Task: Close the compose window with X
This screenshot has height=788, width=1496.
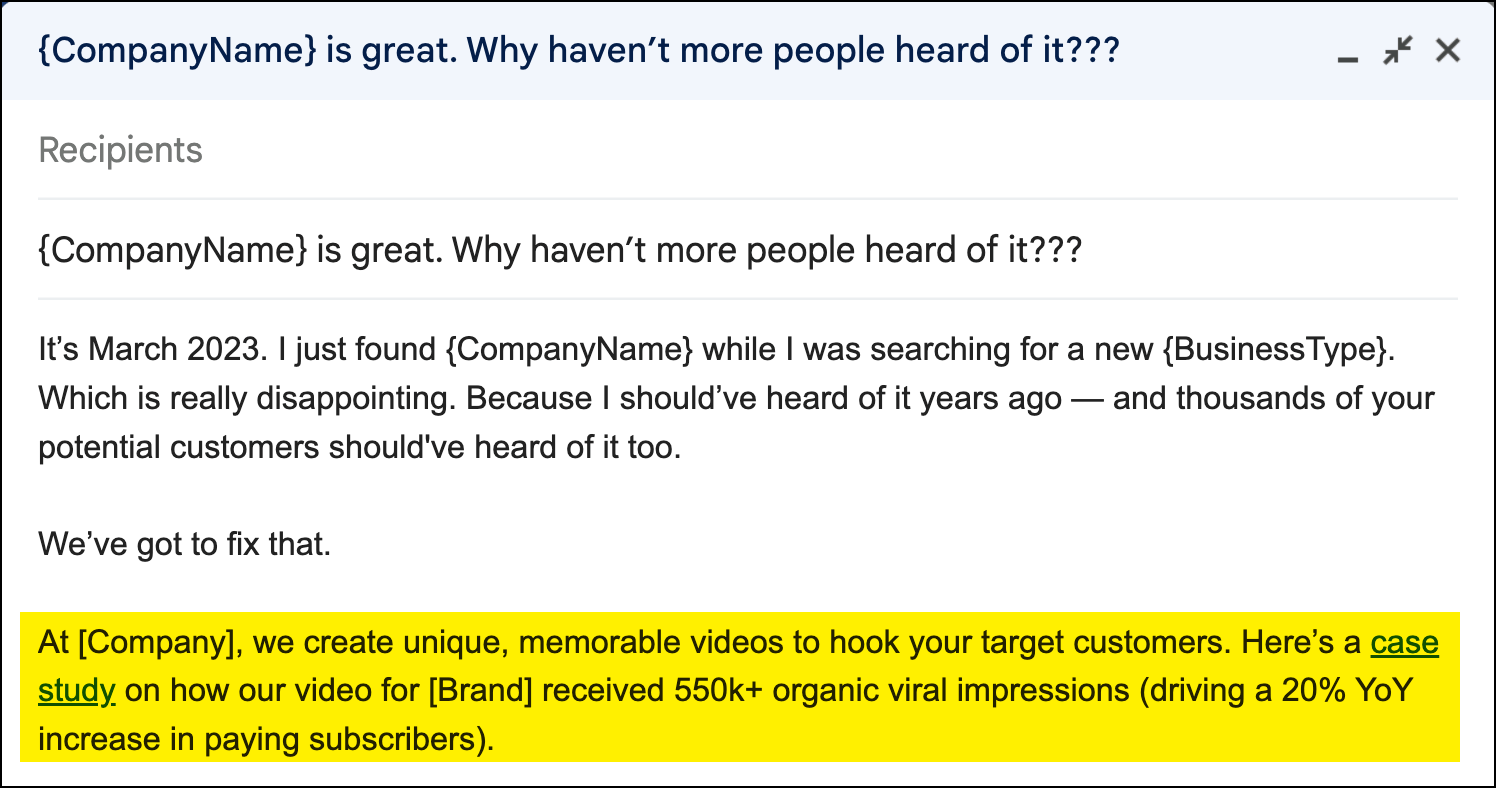Action: point(1448,50)
